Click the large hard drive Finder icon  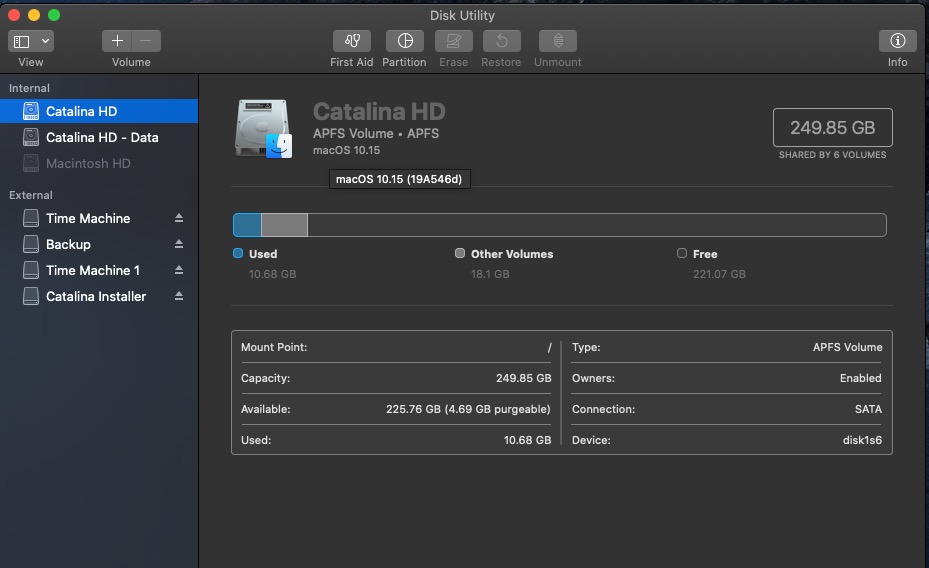click(263, 129)
